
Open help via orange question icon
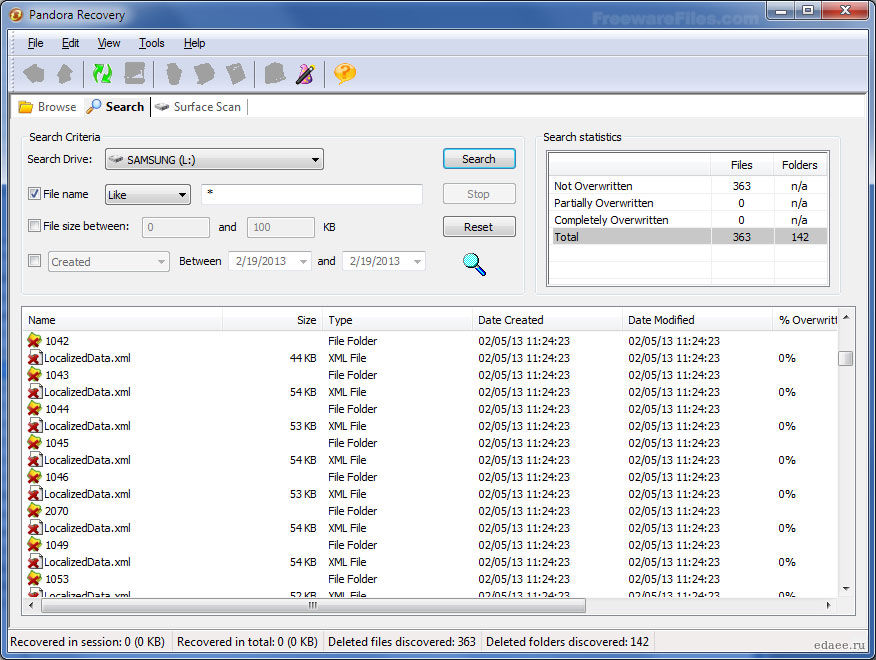coord(345,73)
